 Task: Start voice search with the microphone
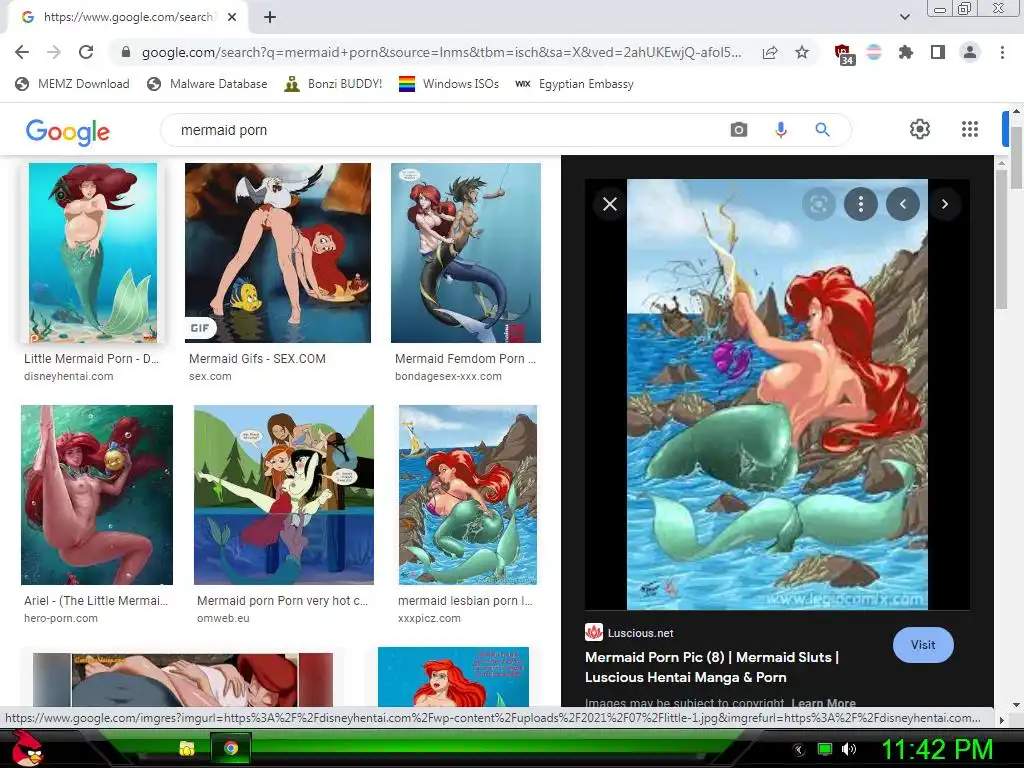[780, 130]
